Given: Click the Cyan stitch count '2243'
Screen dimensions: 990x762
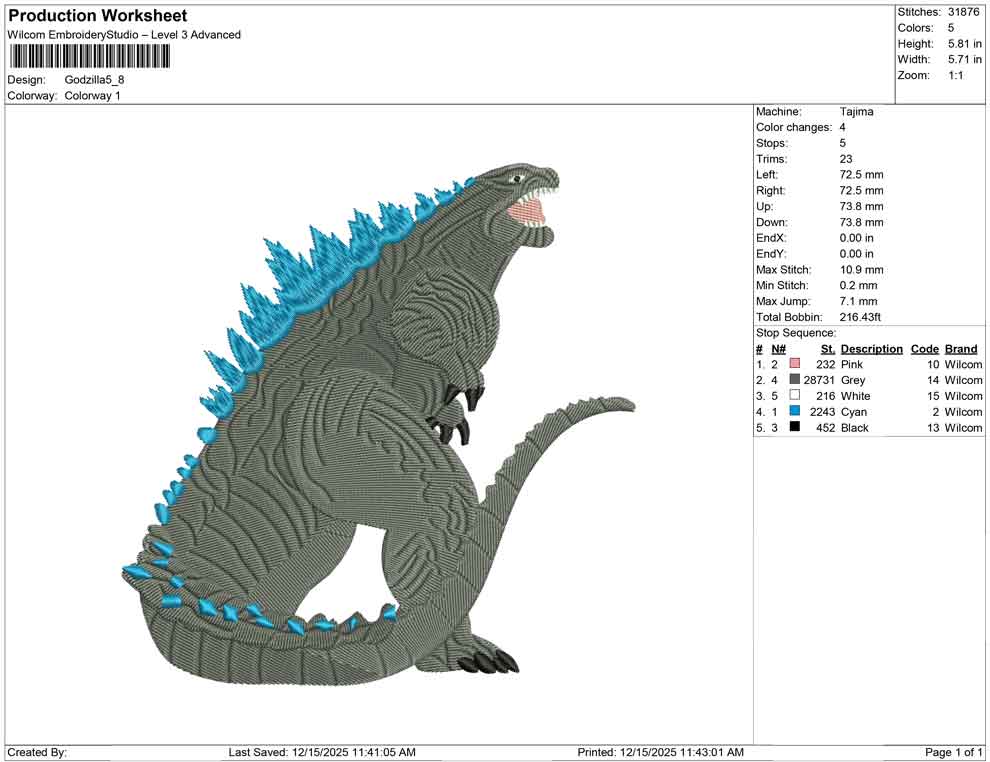Looking at the screenshot, I should tap(822, 412).
